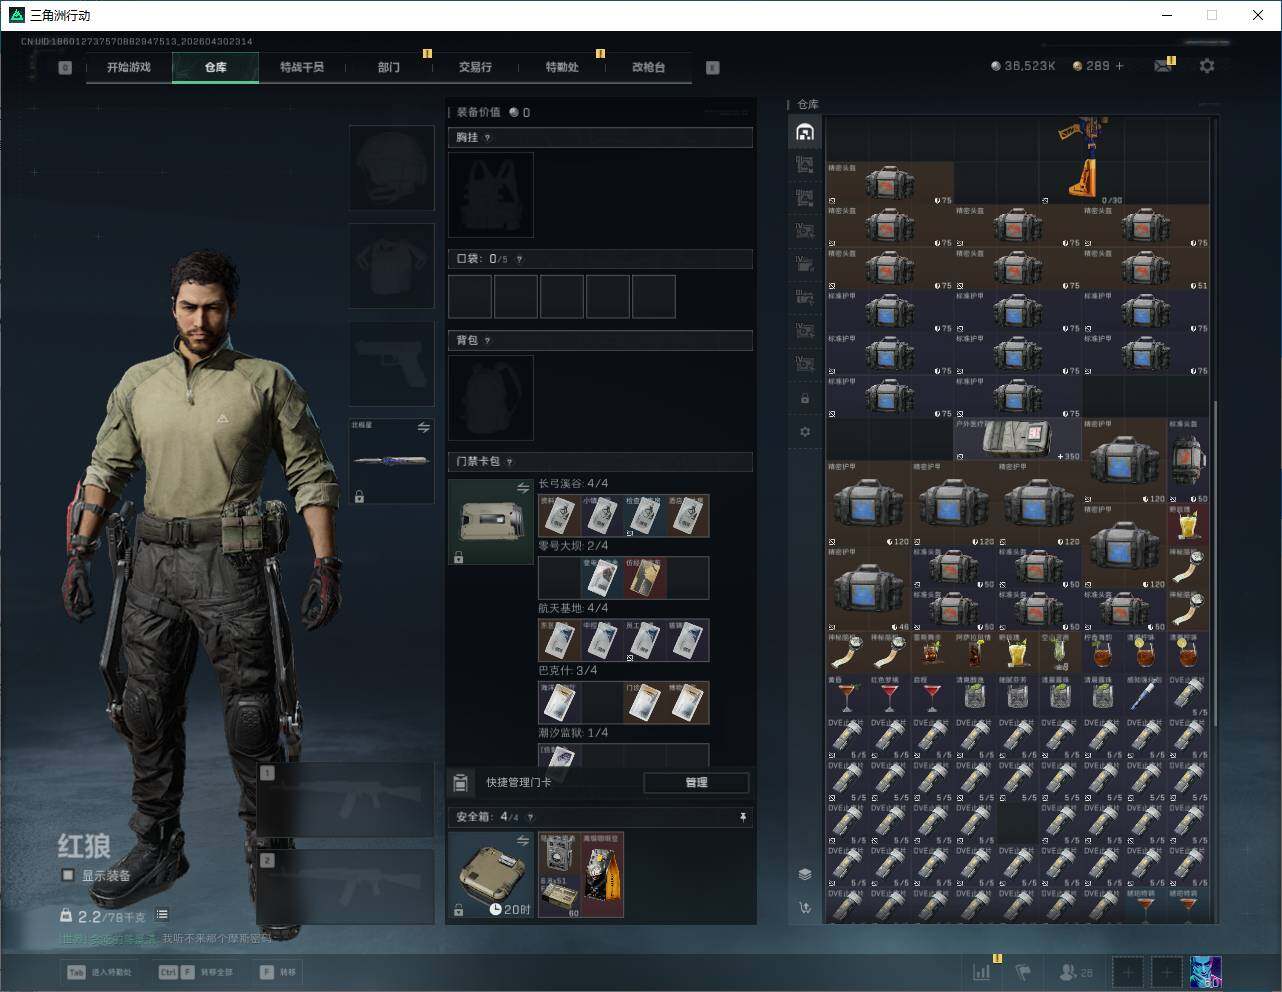Screen dimensions: 1282x992
Task: Click the empty body armor slot
Action: [392, 266]
